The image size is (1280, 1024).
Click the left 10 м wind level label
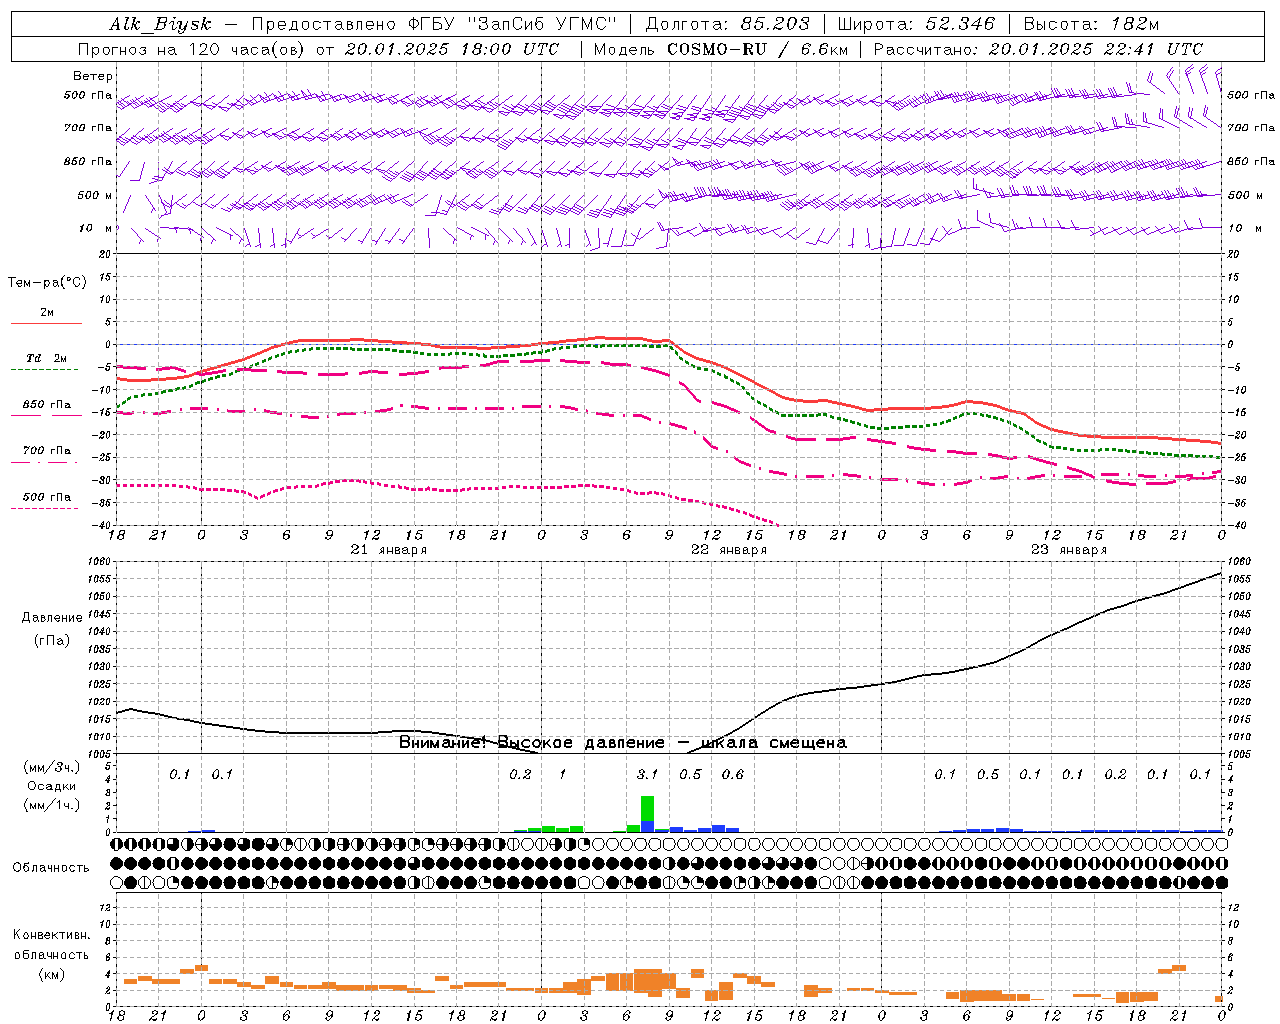tap(96, 228)
